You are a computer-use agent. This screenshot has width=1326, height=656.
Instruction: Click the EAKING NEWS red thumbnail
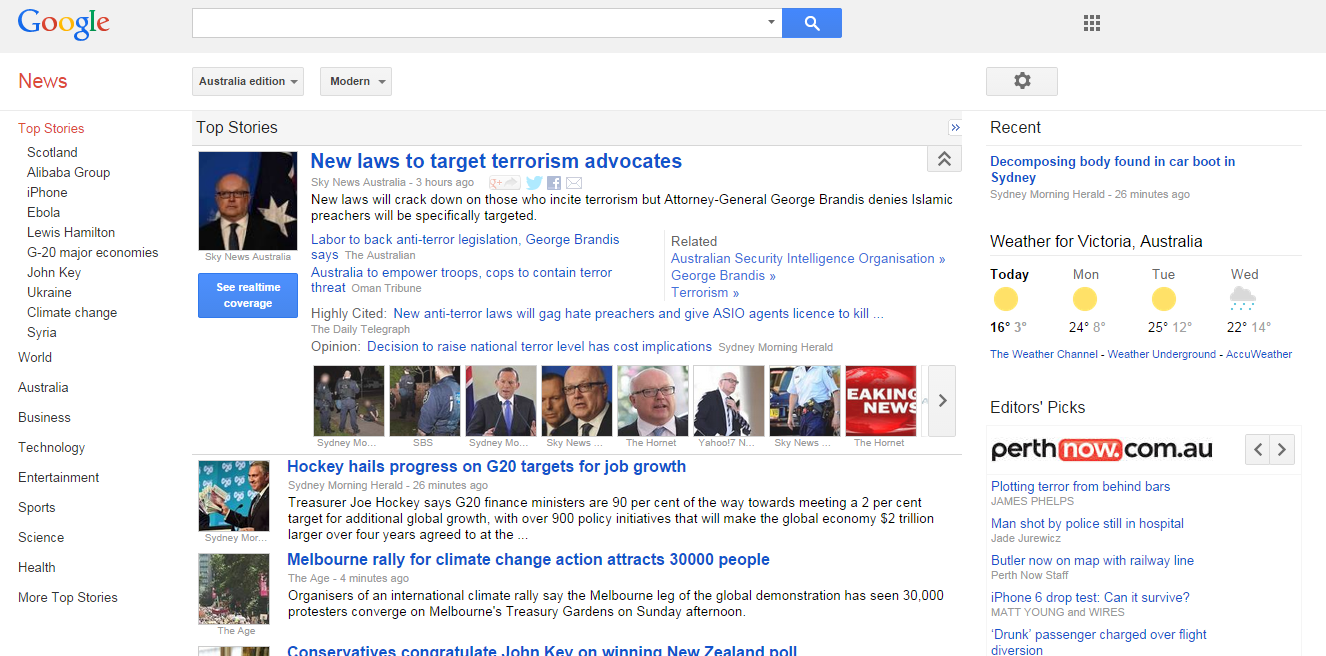880,401
